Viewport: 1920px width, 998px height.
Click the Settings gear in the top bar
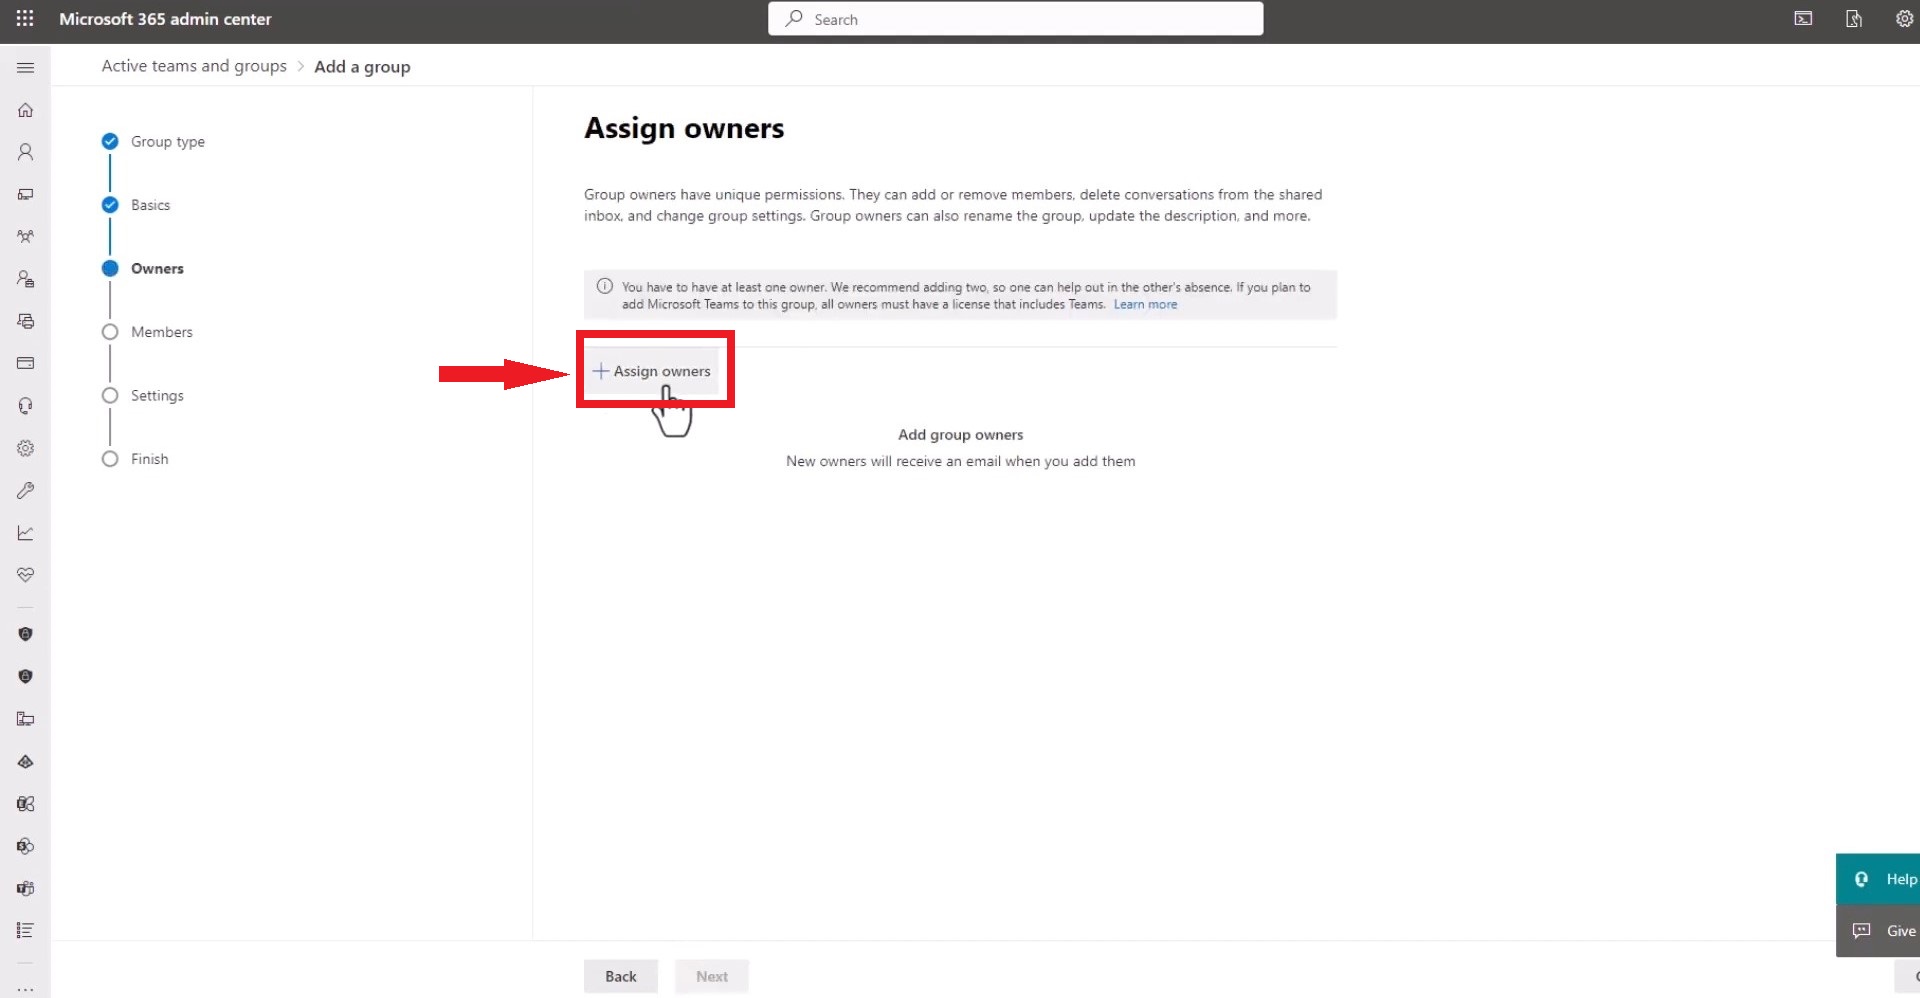click(1905, 18)
